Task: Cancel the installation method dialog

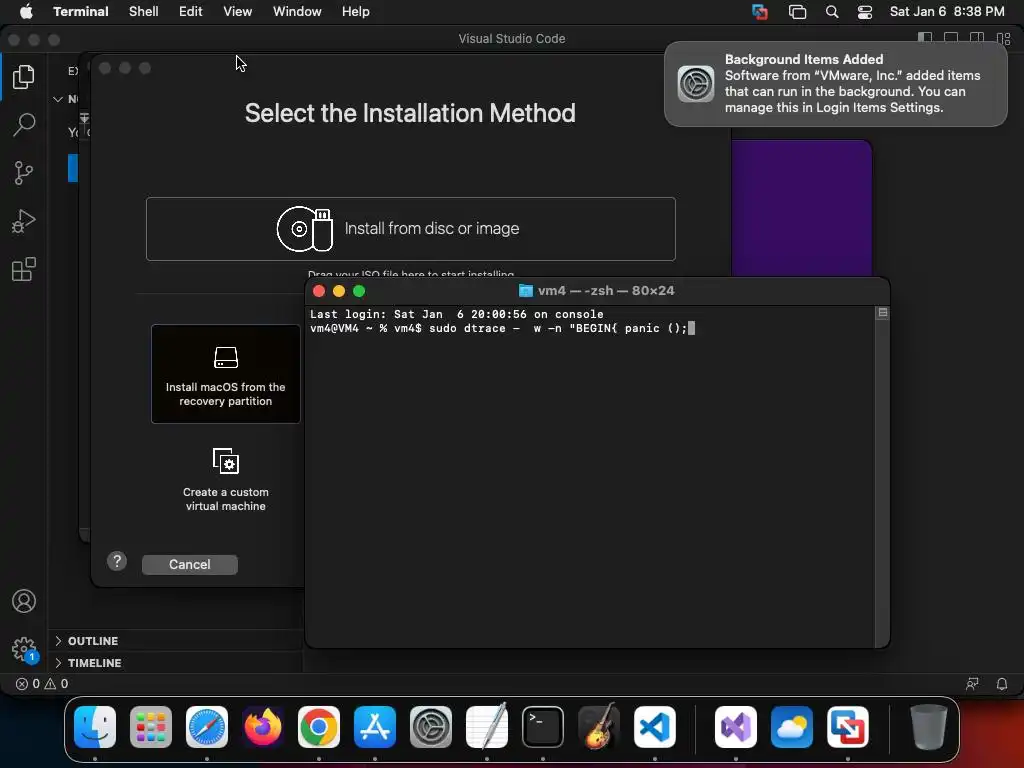Action: pyautogui.click(x=189, y=564)
